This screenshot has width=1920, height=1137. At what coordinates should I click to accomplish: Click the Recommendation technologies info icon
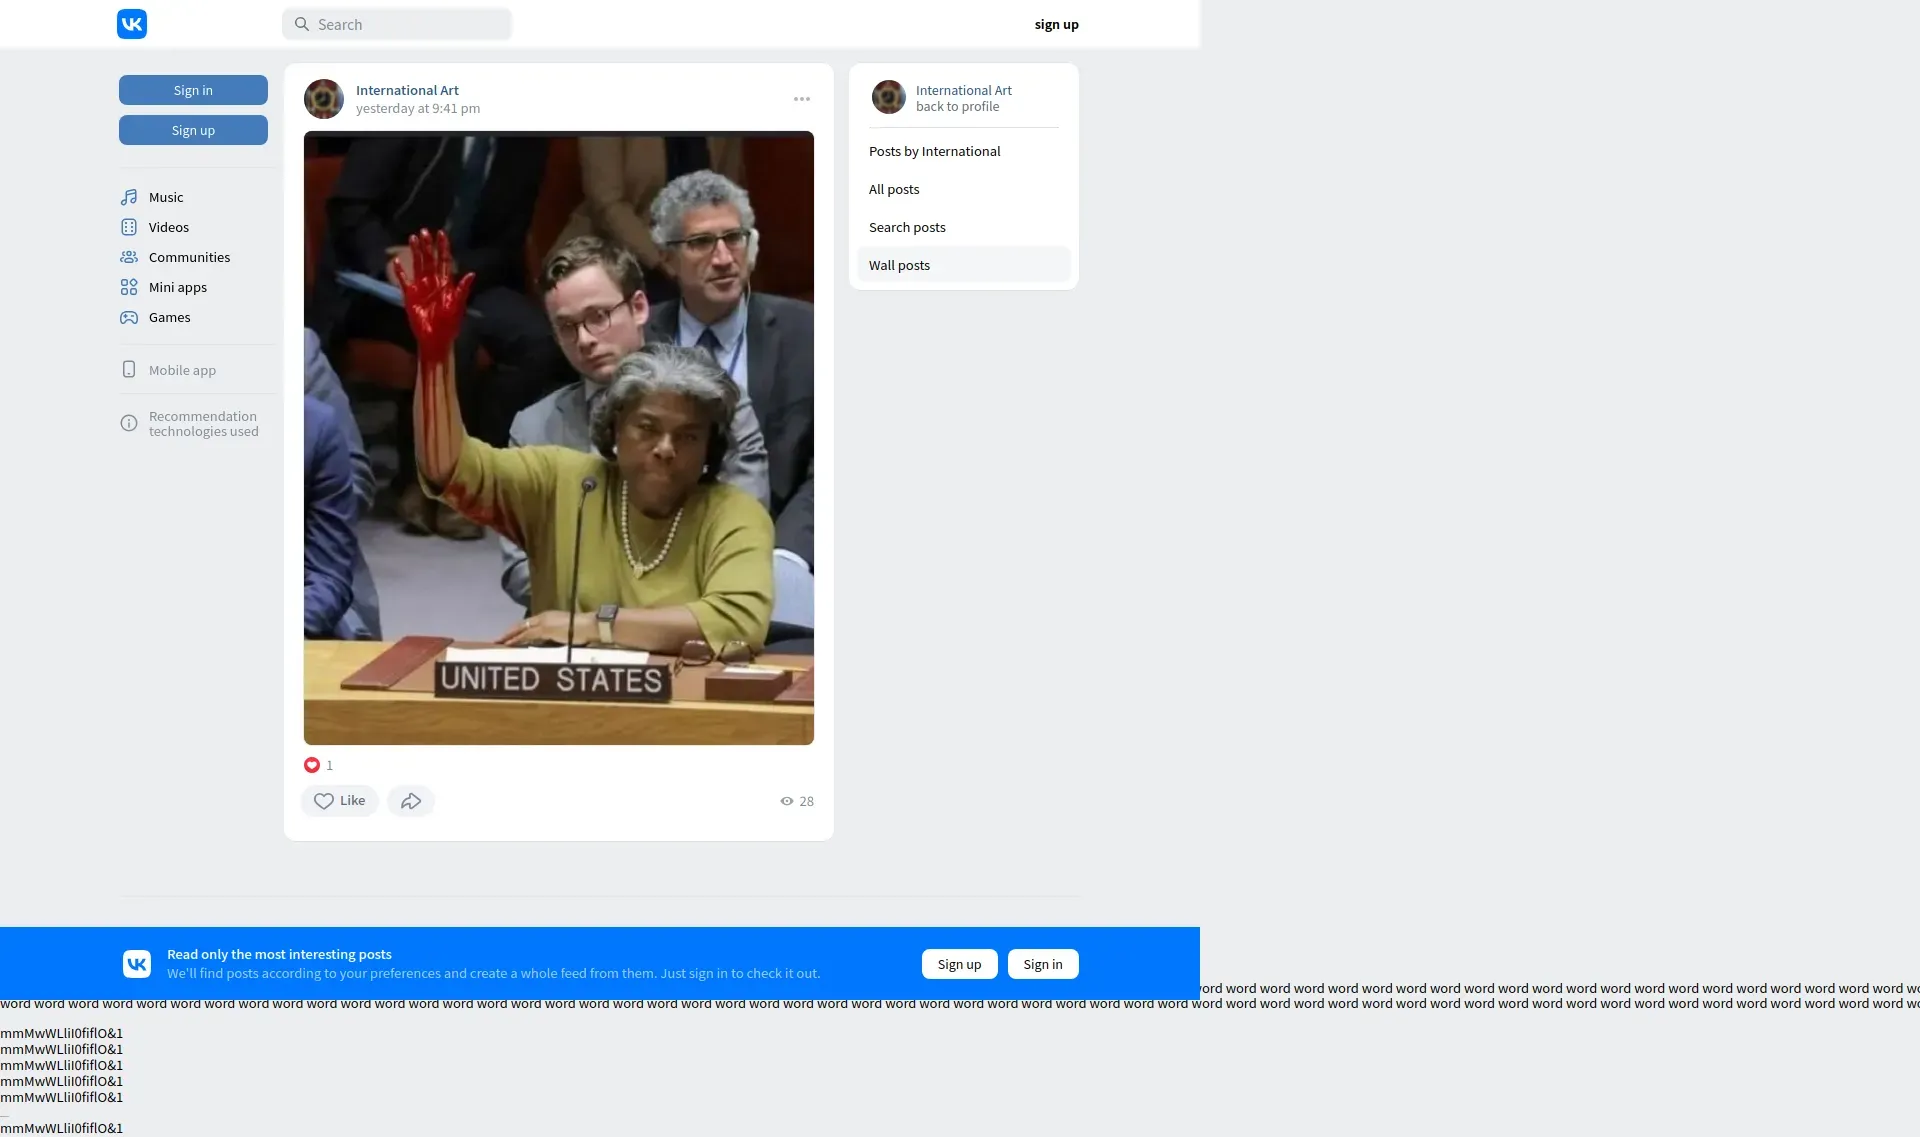(x=129, y=423)
